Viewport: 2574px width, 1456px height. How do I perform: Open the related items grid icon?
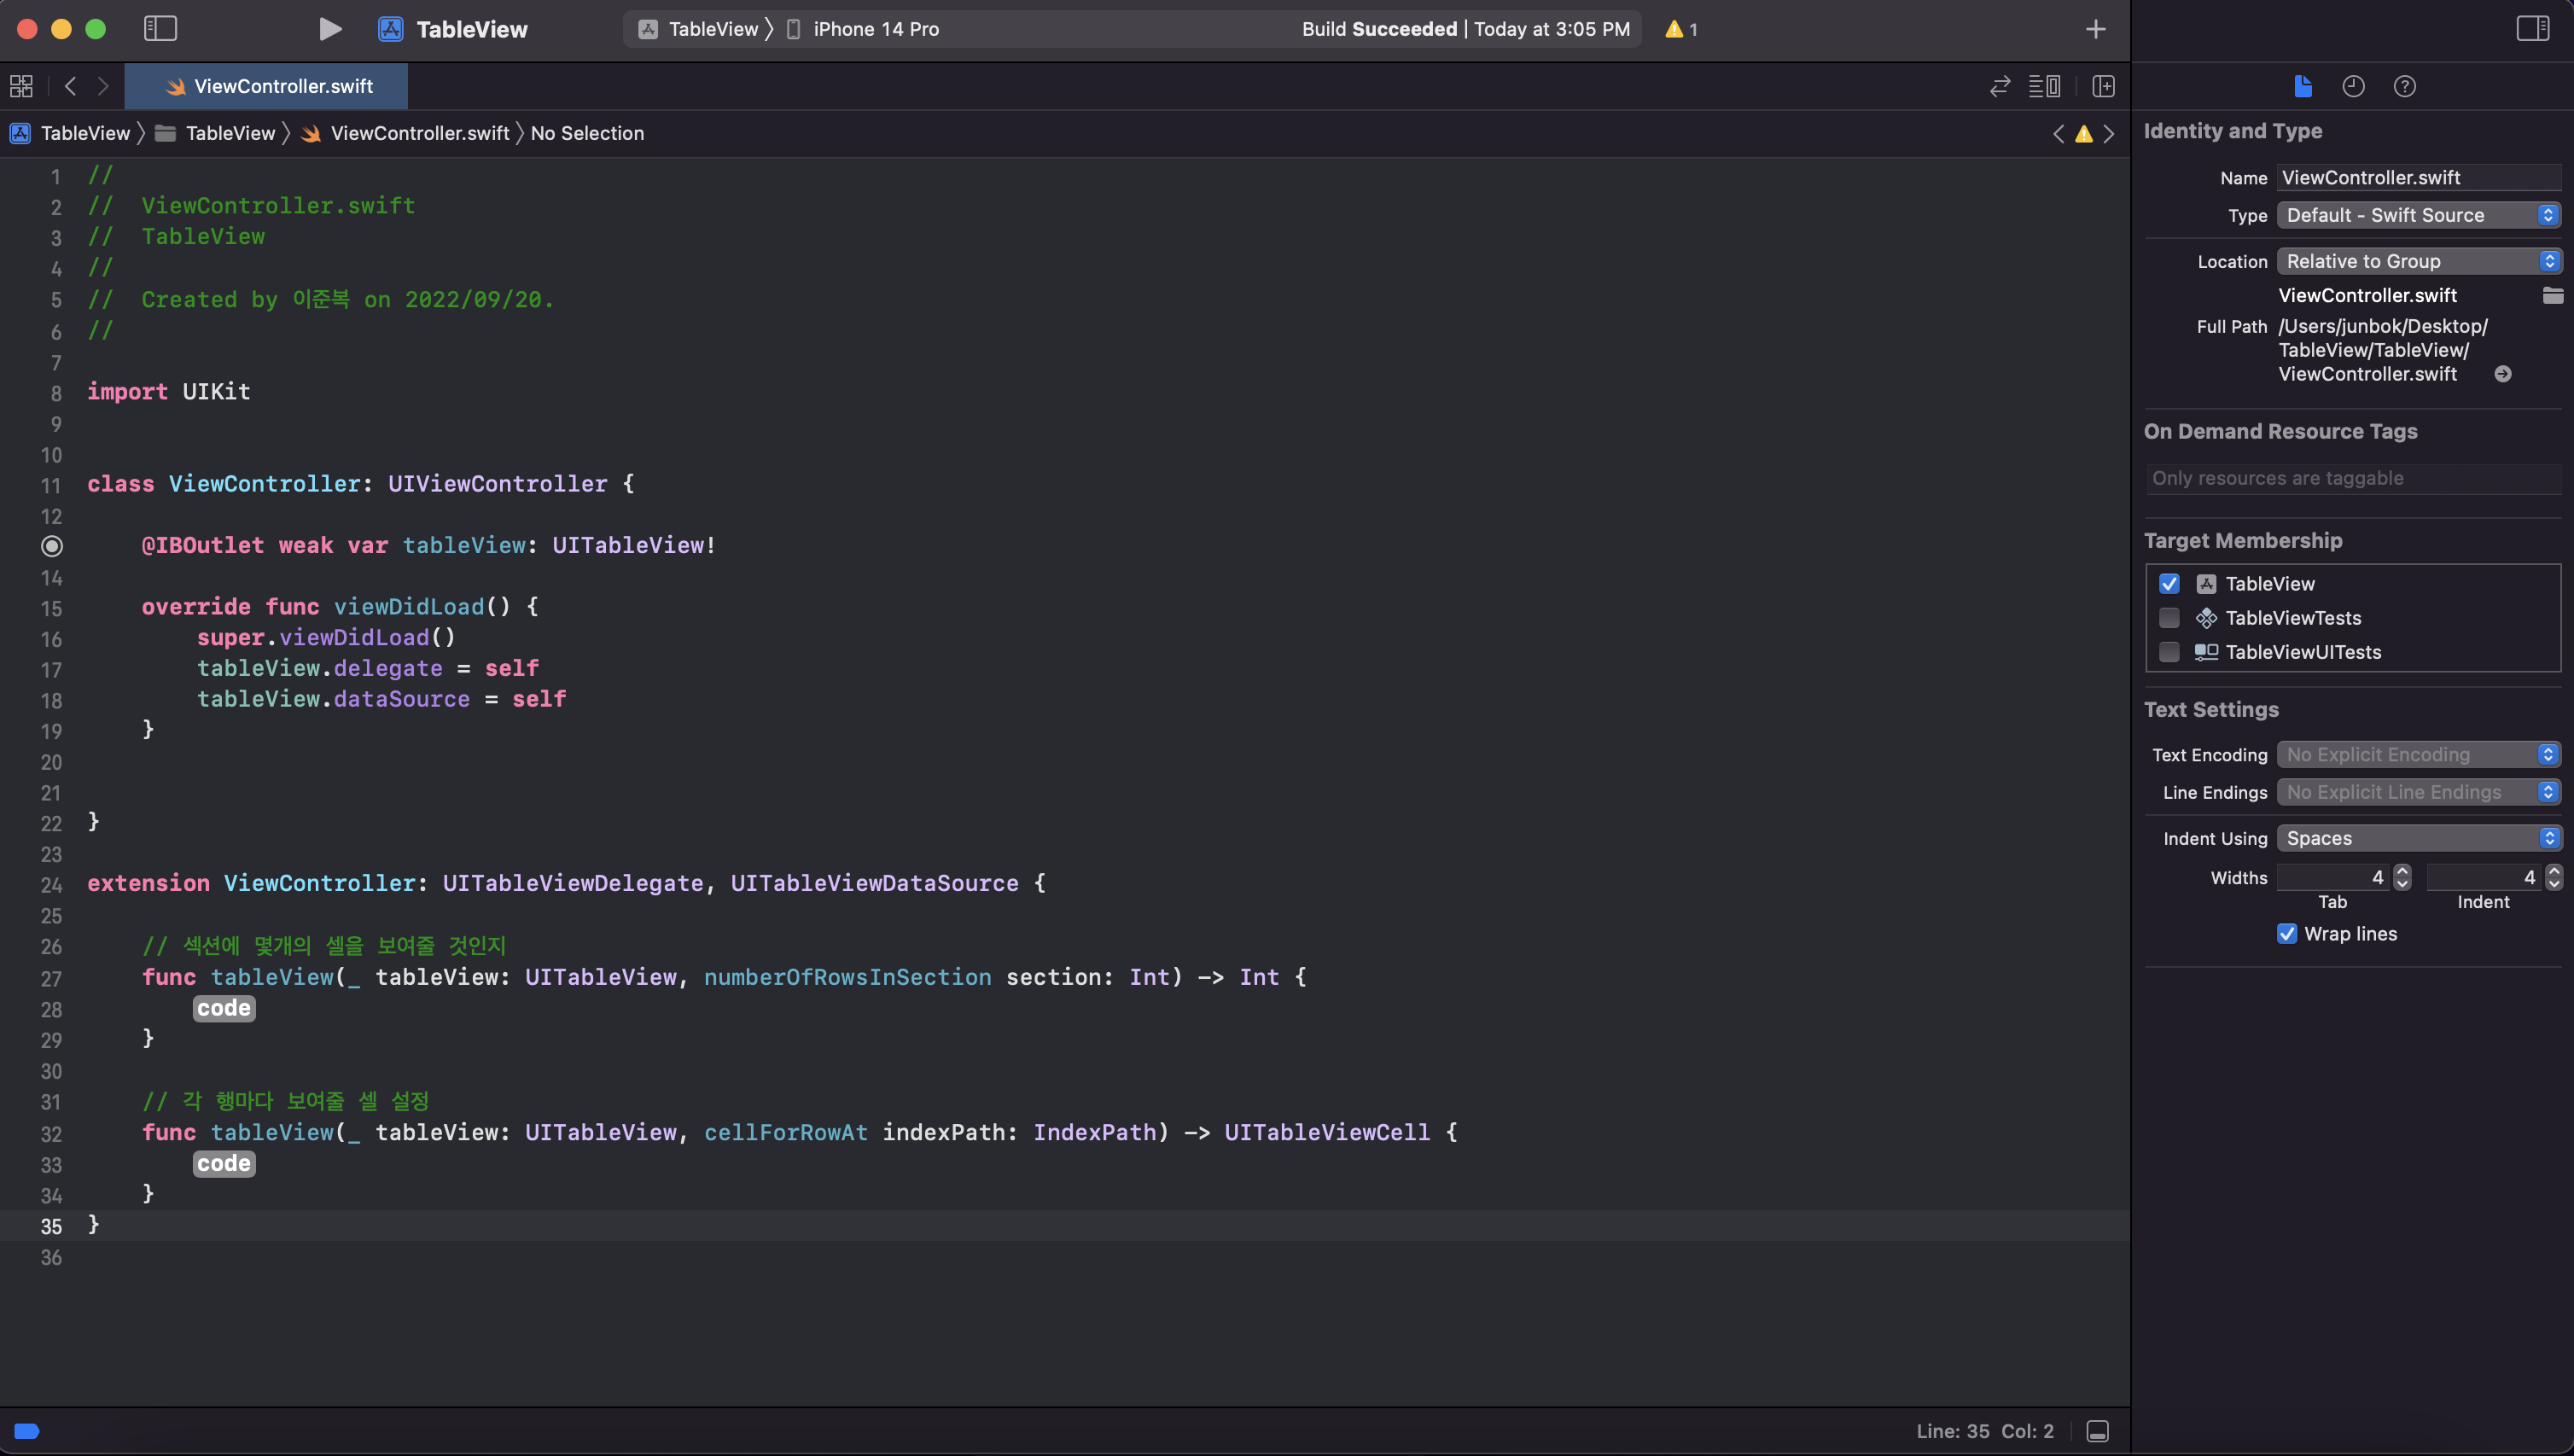tap(21, 87)
